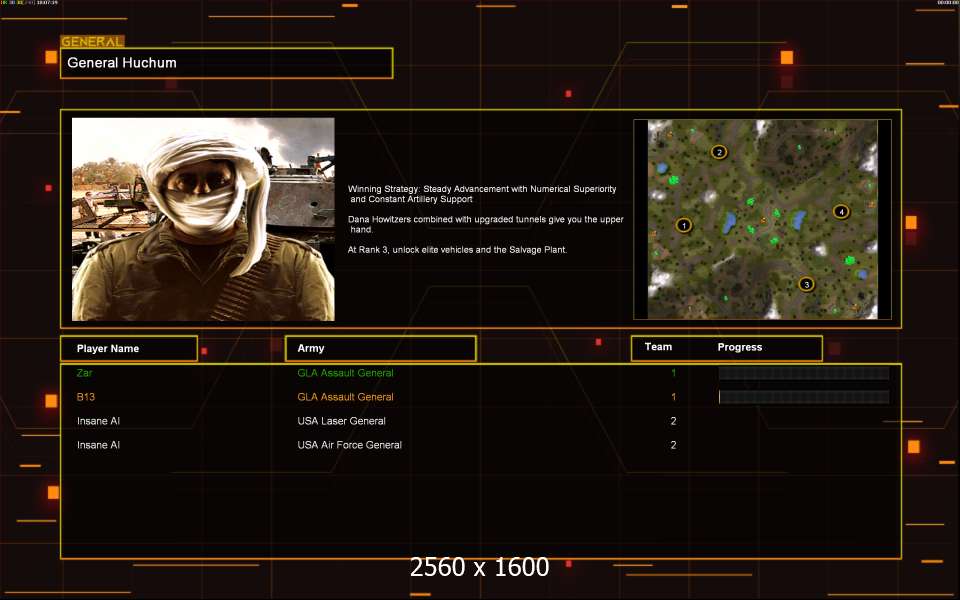Click the Progress column header

[740, 347]
